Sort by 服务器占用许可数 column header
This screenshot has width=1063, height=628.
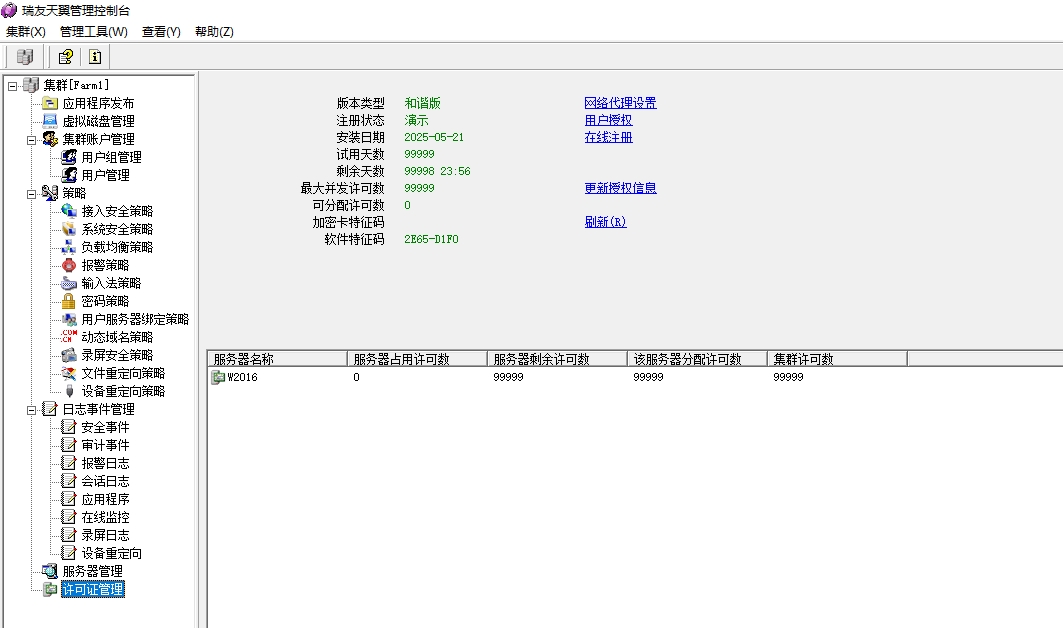(417, 359)
